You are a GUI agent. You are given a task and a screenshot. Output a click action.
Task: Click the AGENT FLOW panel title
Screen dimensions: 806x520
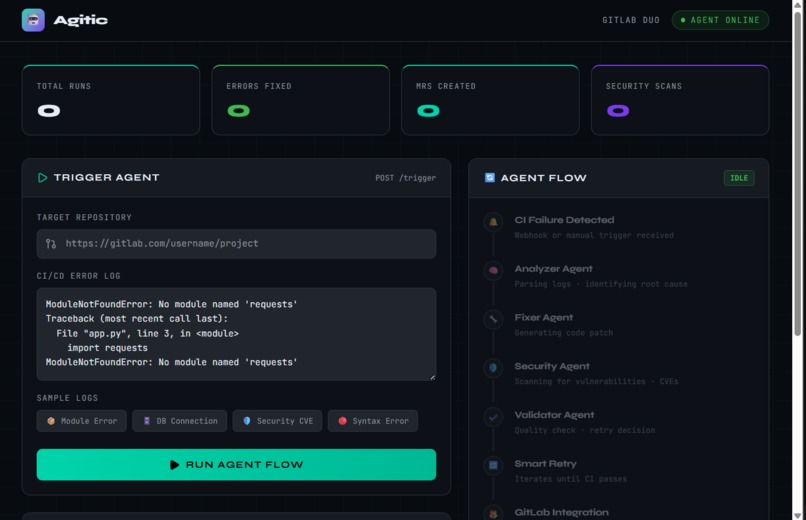[x=543, y=178]
